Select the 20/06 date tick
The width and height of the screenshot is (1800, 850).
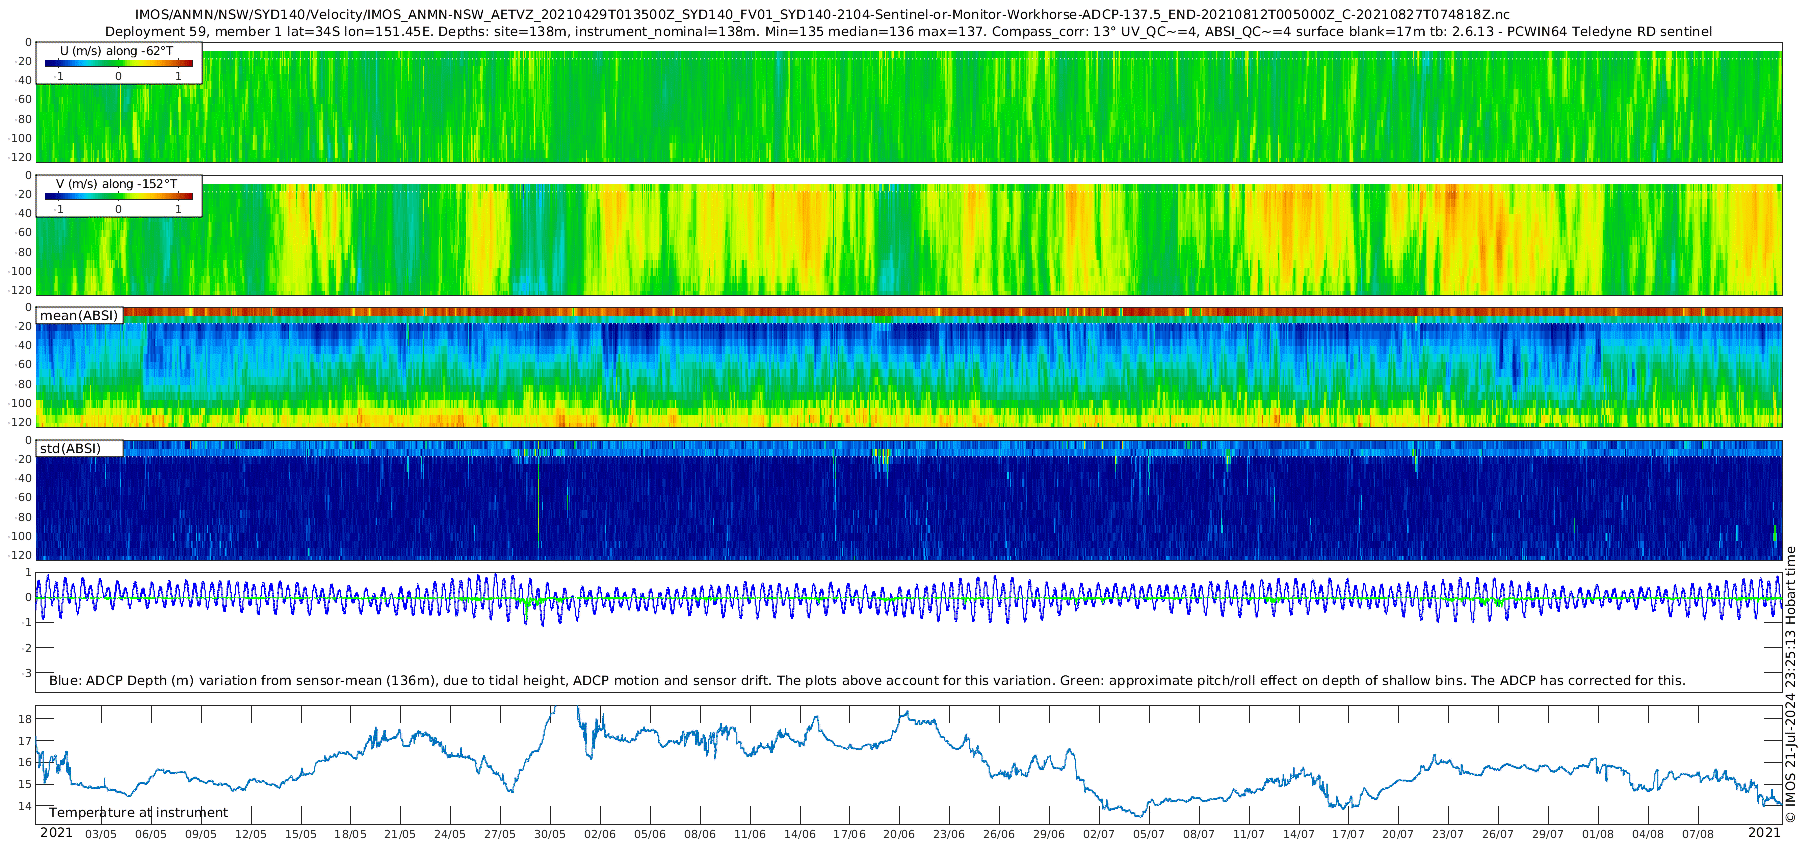coord(899,834)
